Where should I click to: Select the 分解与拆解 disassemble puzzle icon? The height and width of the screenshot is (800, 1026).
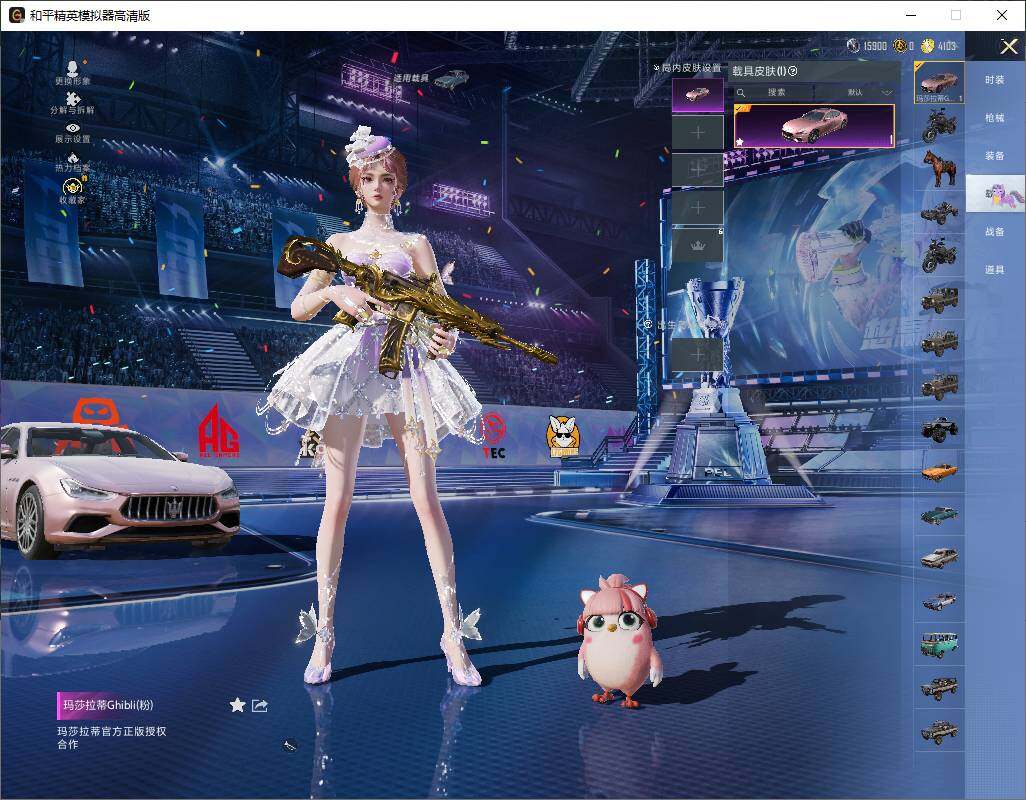click(72, 98)
